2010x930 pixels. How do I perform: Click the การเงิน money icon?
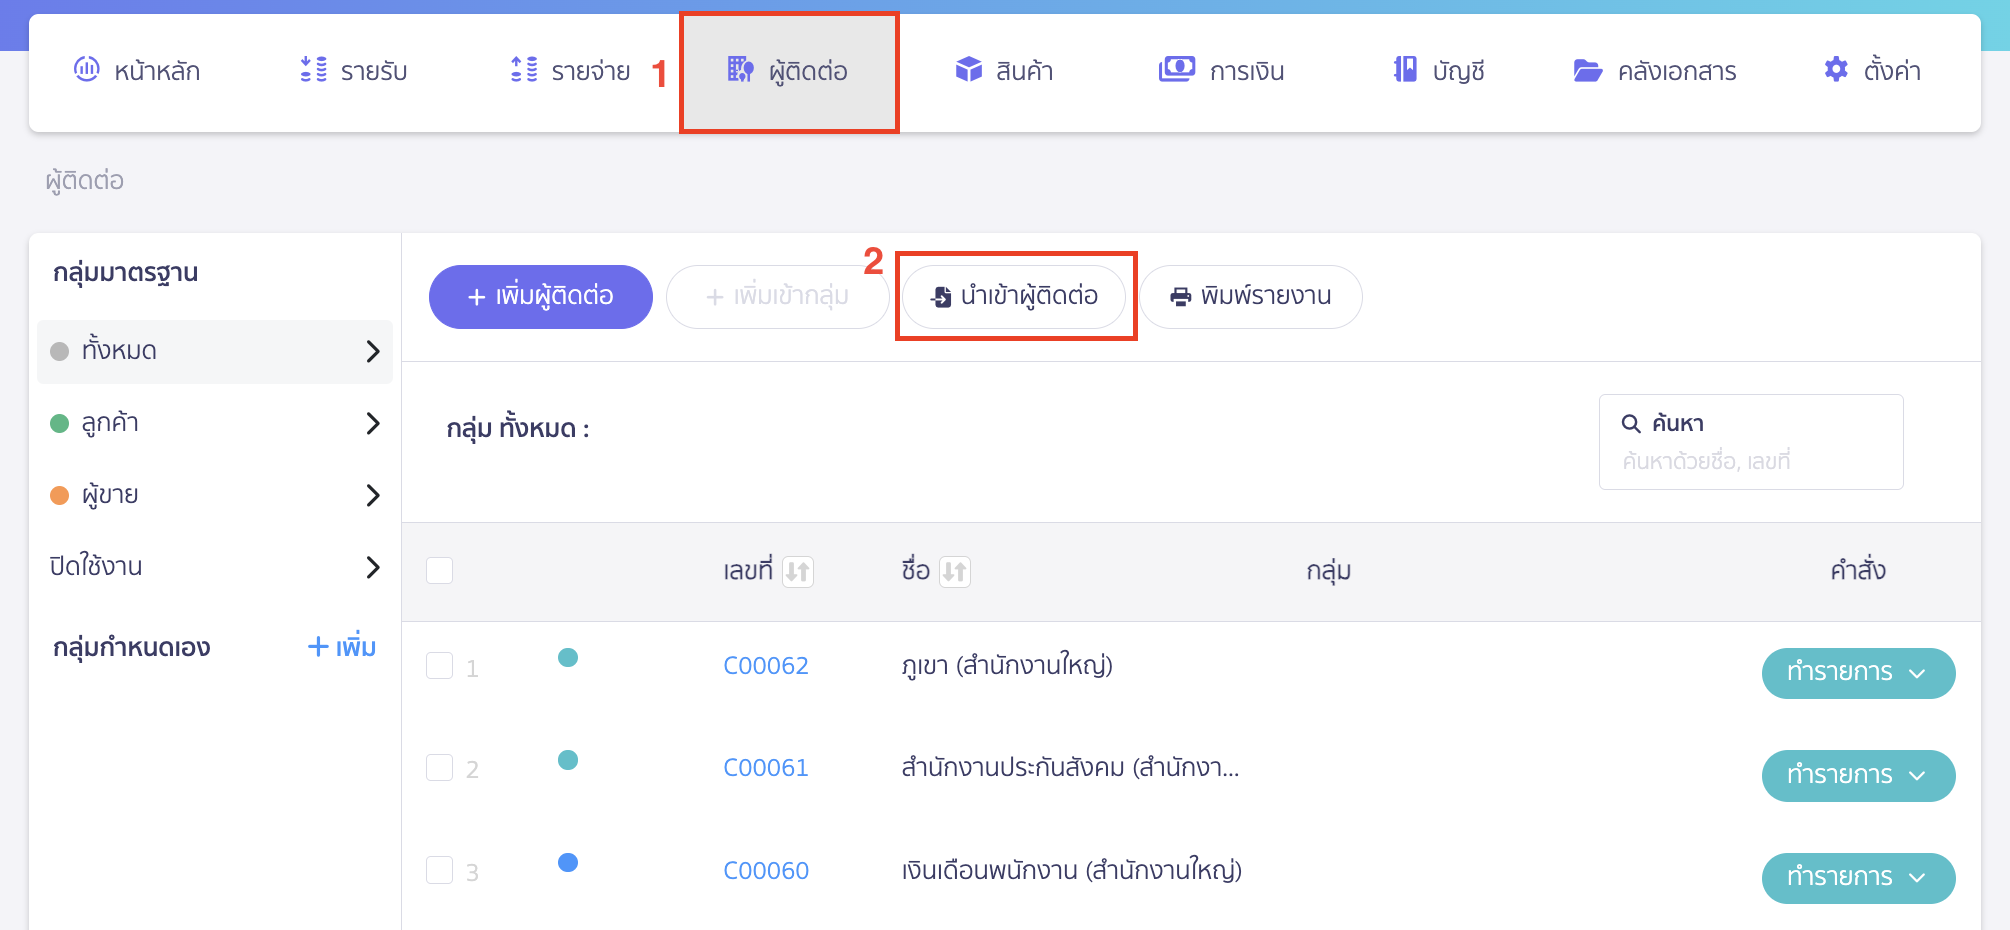tap(1177, 68)
